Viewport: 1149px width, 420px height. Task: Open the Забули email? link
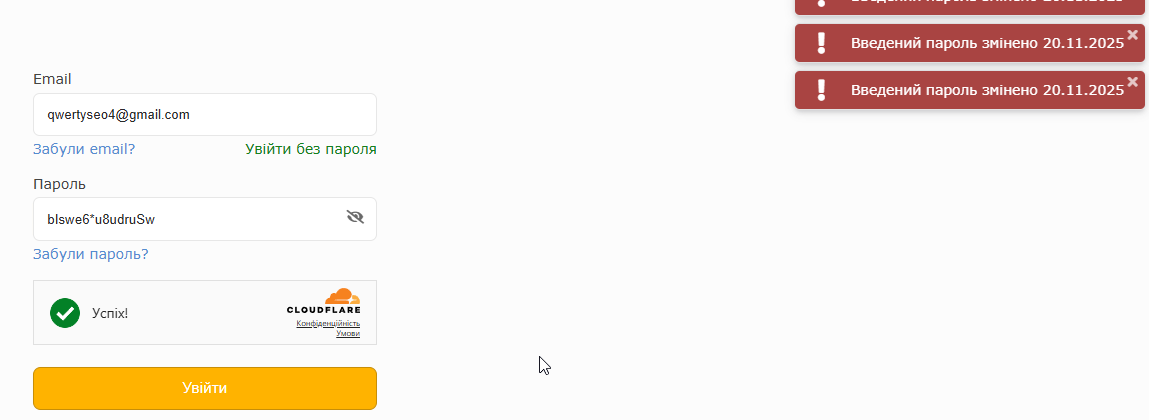coord(84,149)
